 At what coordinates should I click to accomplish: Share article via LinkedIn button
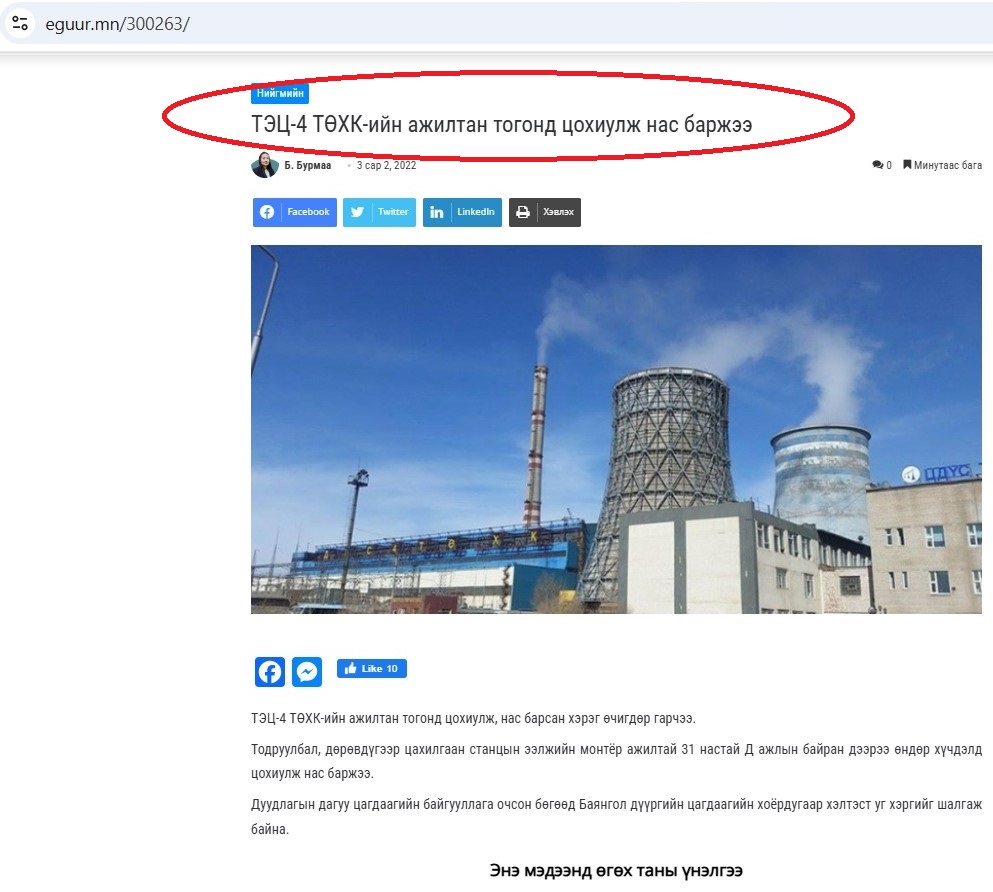tap(462, 212)
